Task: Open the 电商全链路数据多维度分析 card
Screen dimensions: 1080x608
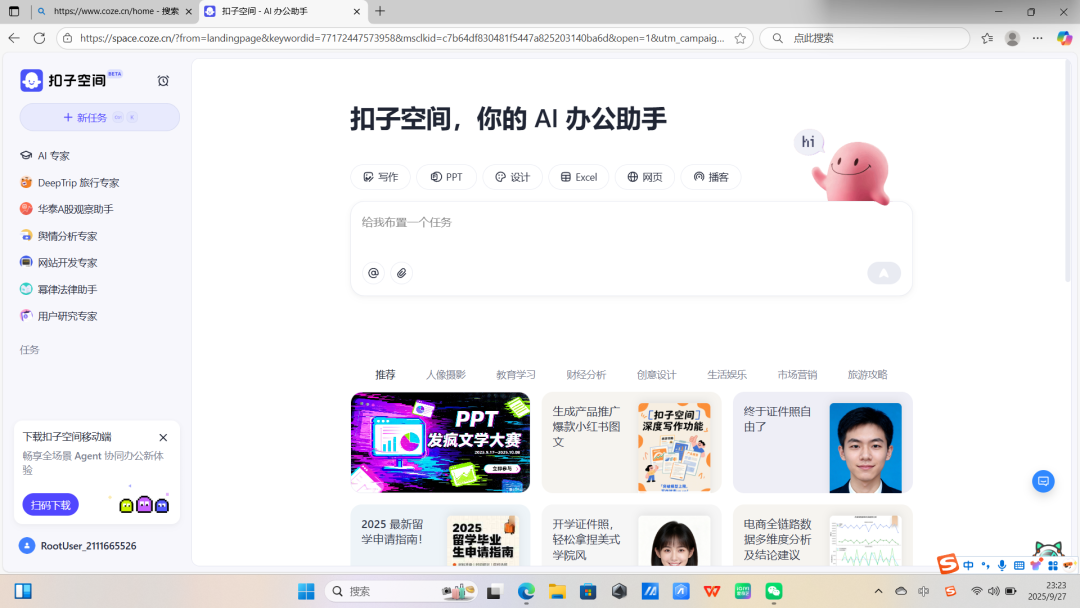Action: pos(822,536)
